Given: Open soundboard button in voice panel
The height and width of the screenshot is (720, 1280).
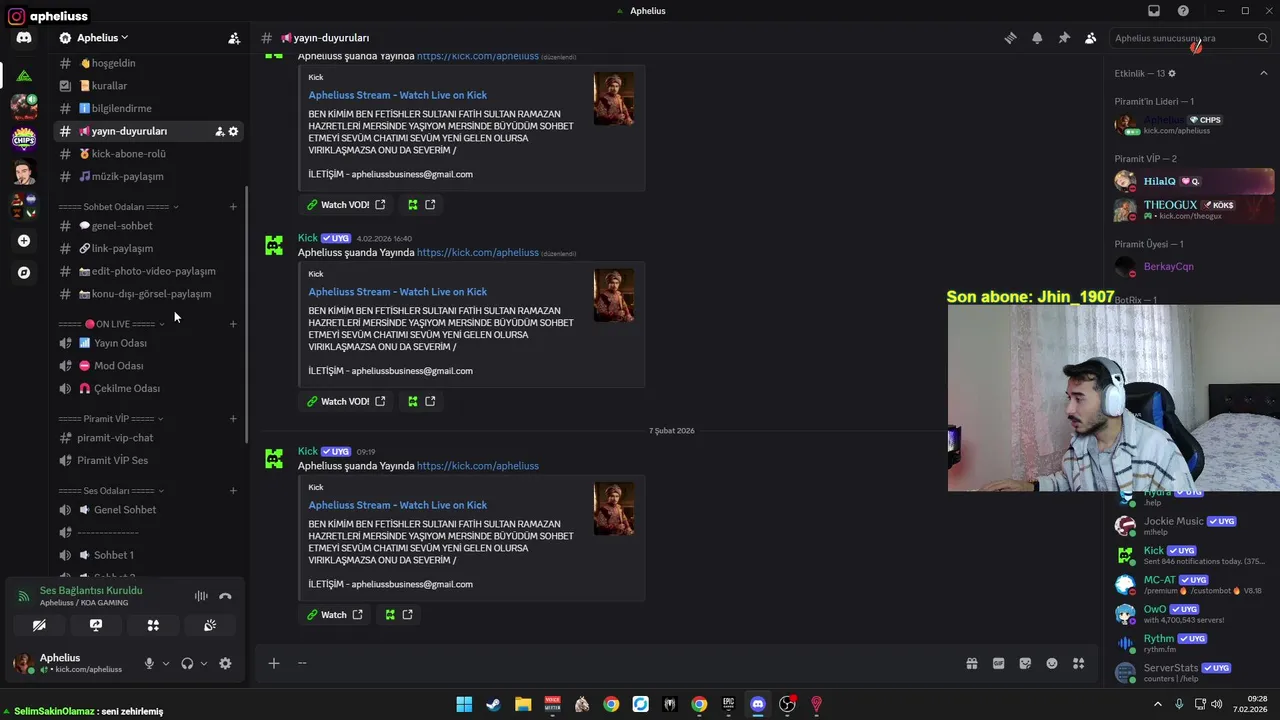Looking at the screenshot, I should (210, 625).
